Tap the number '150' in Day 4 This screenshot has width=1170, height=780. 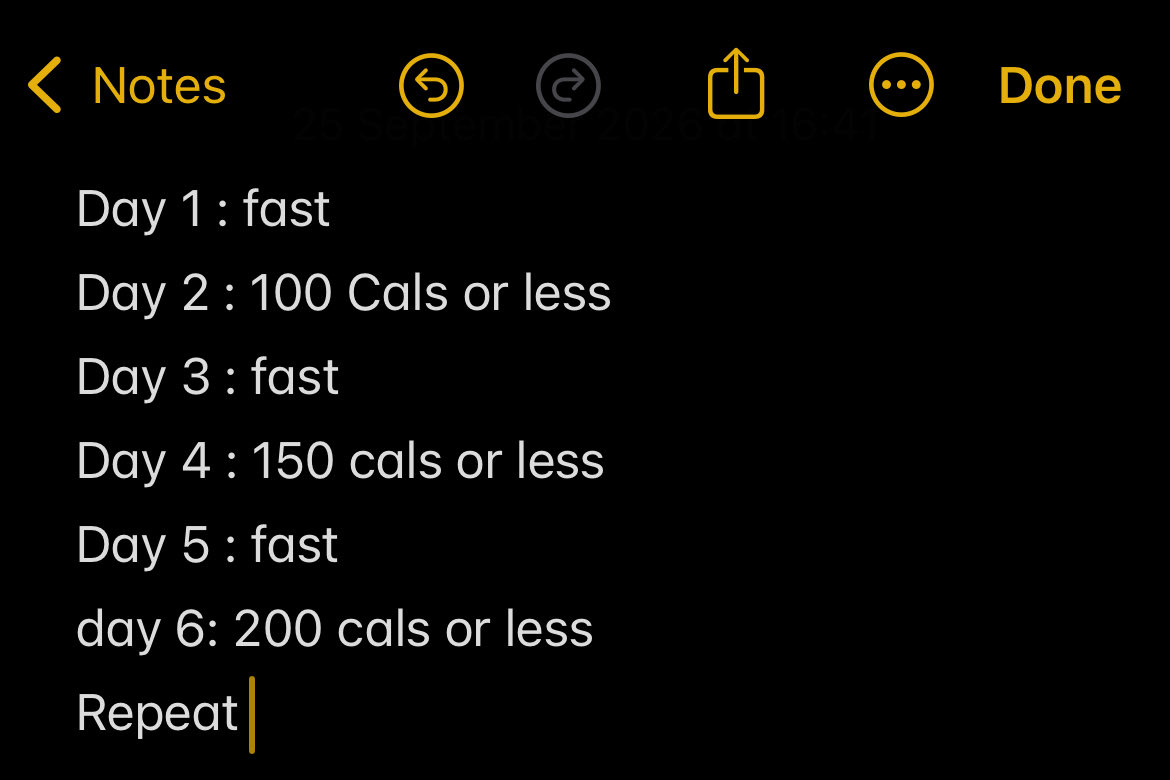coord(292,461)
